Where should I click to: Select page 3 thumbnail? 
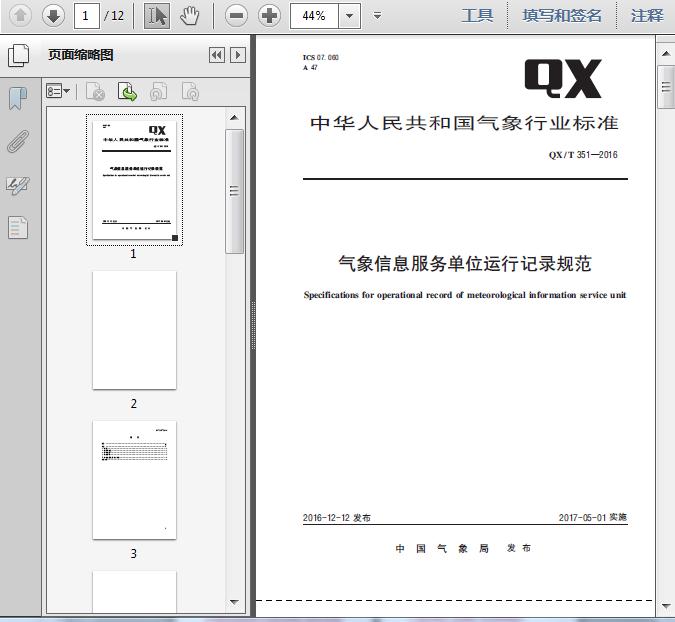point(134,480)
